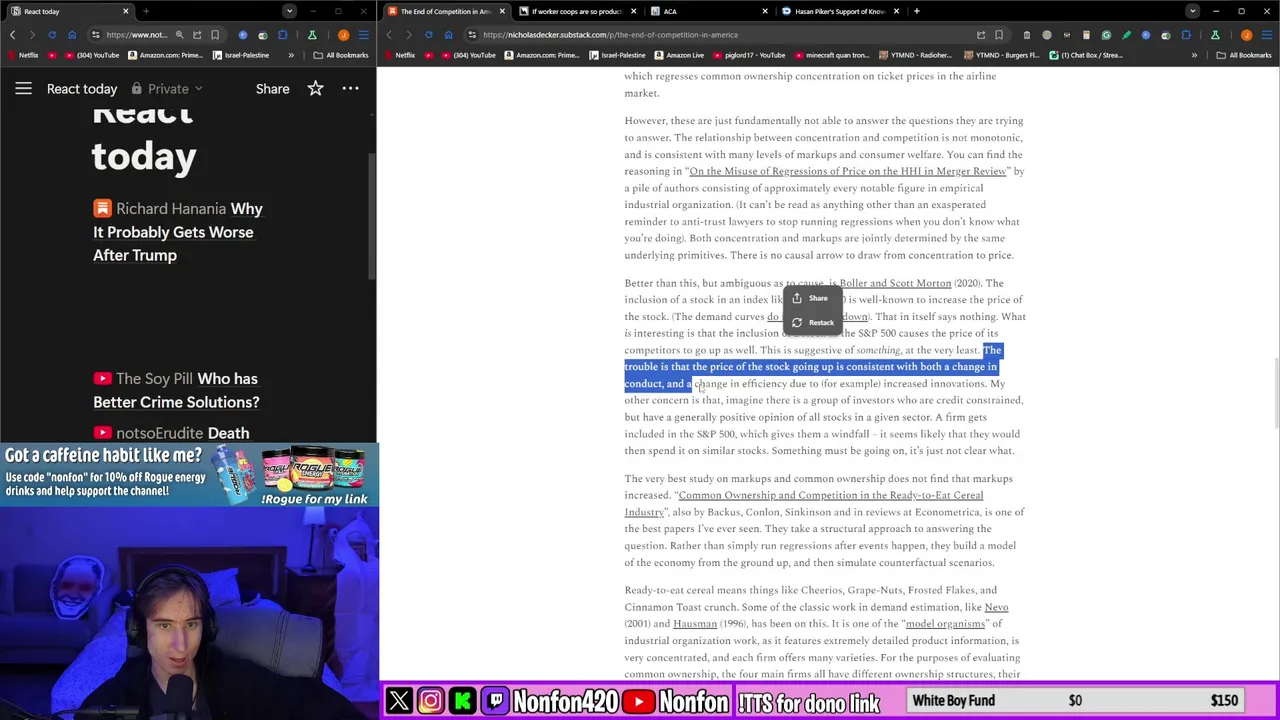Open All Bookmarks folder in left window
This screenshot has height=720, width=1280.
pyautogui.click(x=340, y=55)
